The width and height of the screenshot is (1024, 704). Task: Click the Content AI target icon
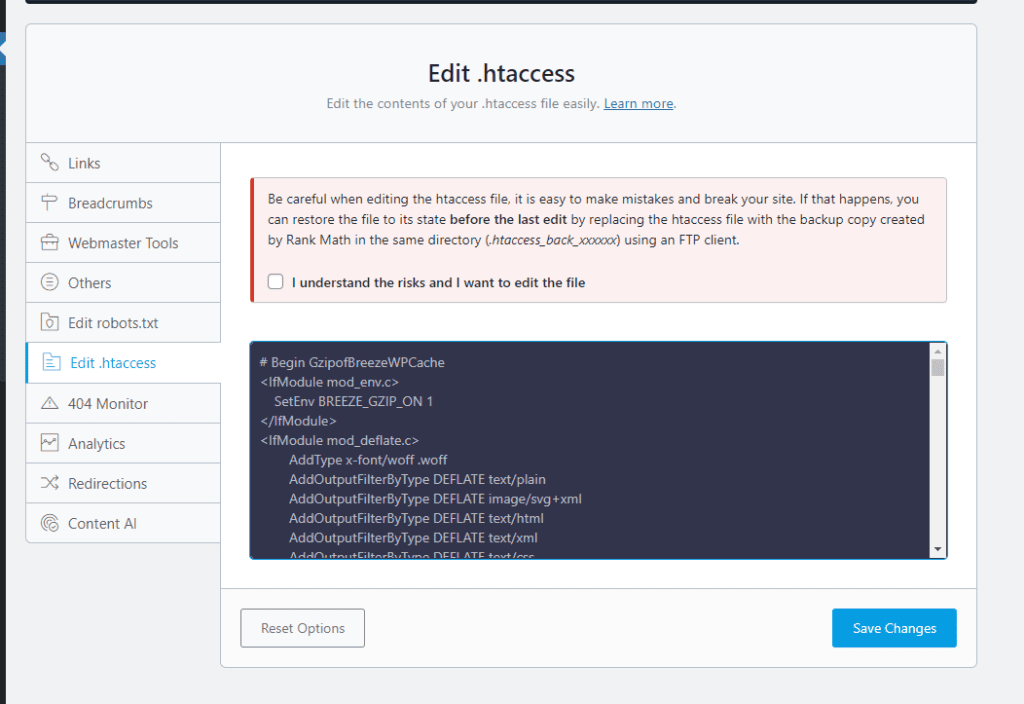[x=50, y=522]
